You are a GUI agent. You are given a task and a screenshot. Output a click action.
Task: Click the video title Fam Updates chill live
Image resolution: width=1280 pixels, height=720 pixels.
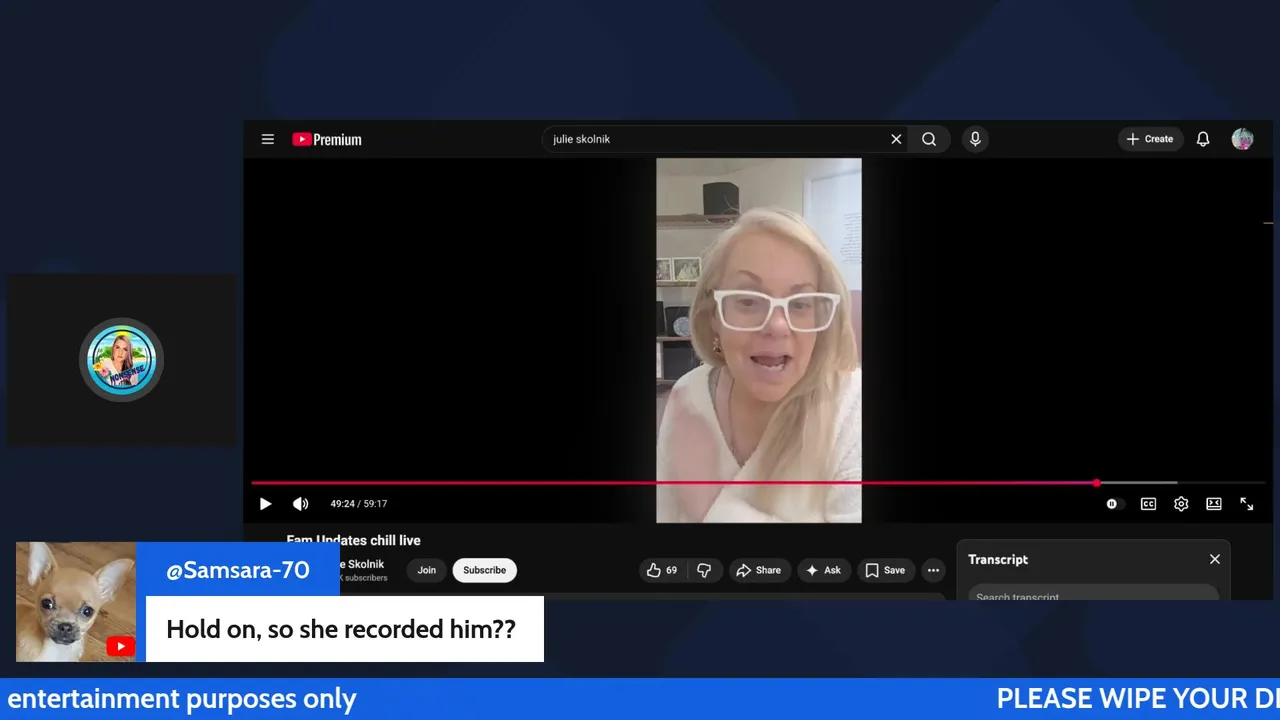(353, 540)
